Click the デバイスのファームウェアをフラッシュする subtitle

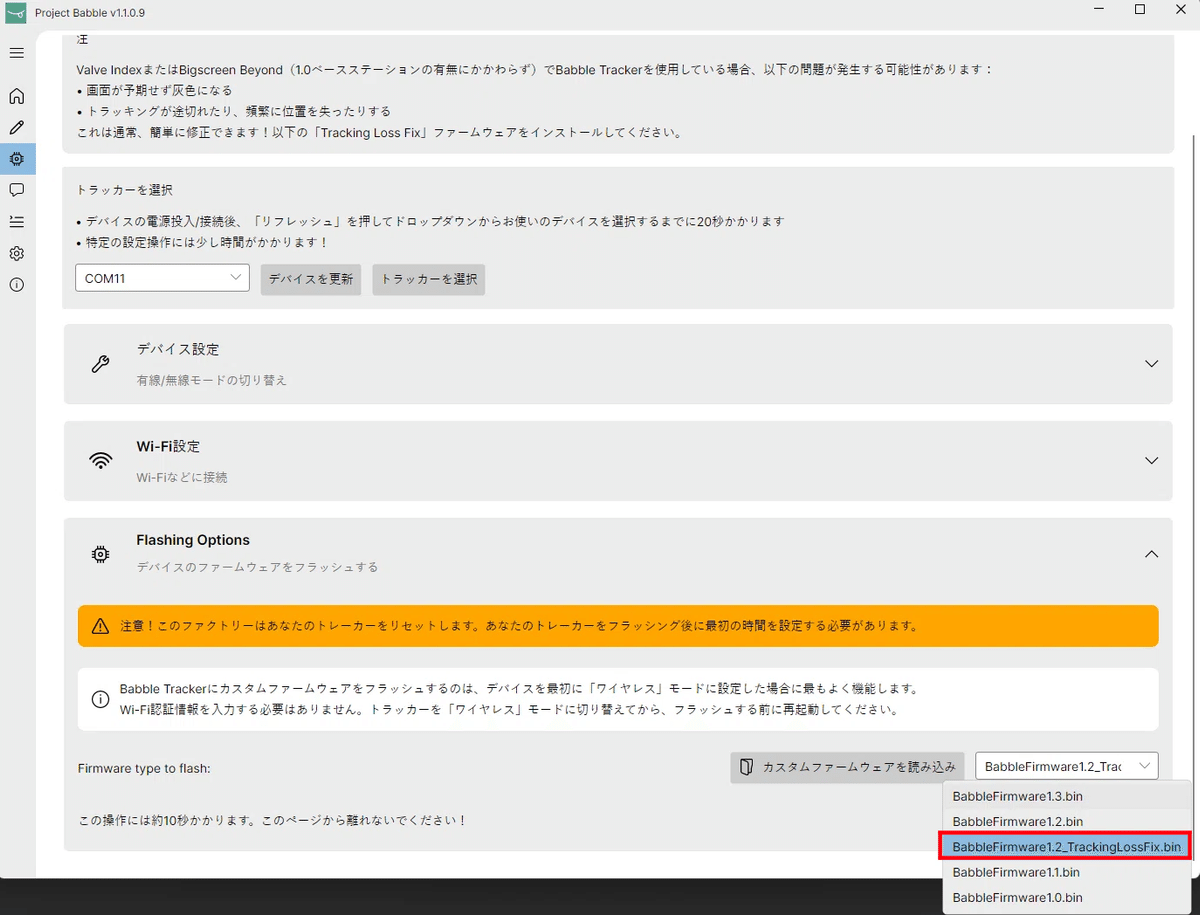(258, 567)
